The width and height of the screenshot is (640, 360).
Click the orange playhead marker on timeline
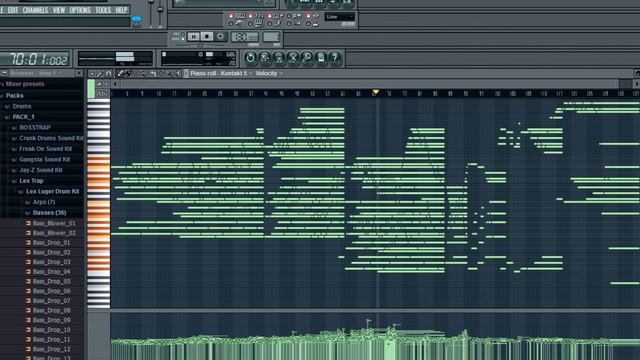376,92
